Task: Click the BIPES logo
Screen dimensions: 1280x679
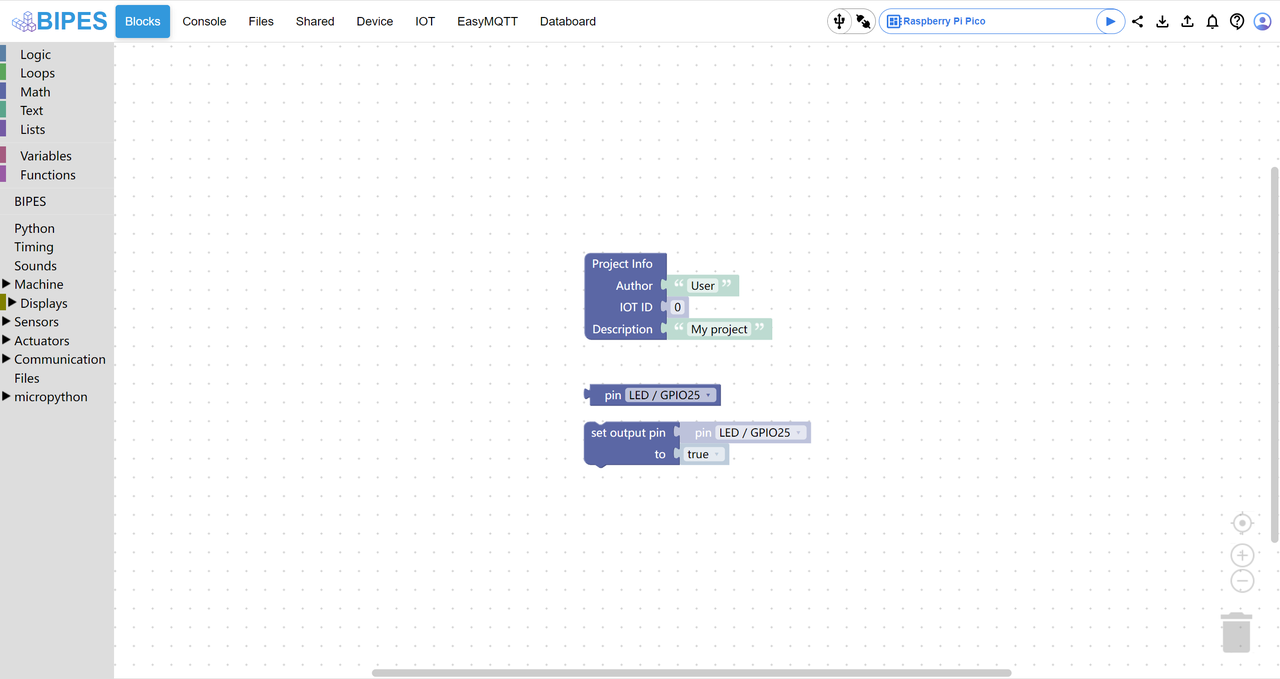Action: click(x=58, y=21)
